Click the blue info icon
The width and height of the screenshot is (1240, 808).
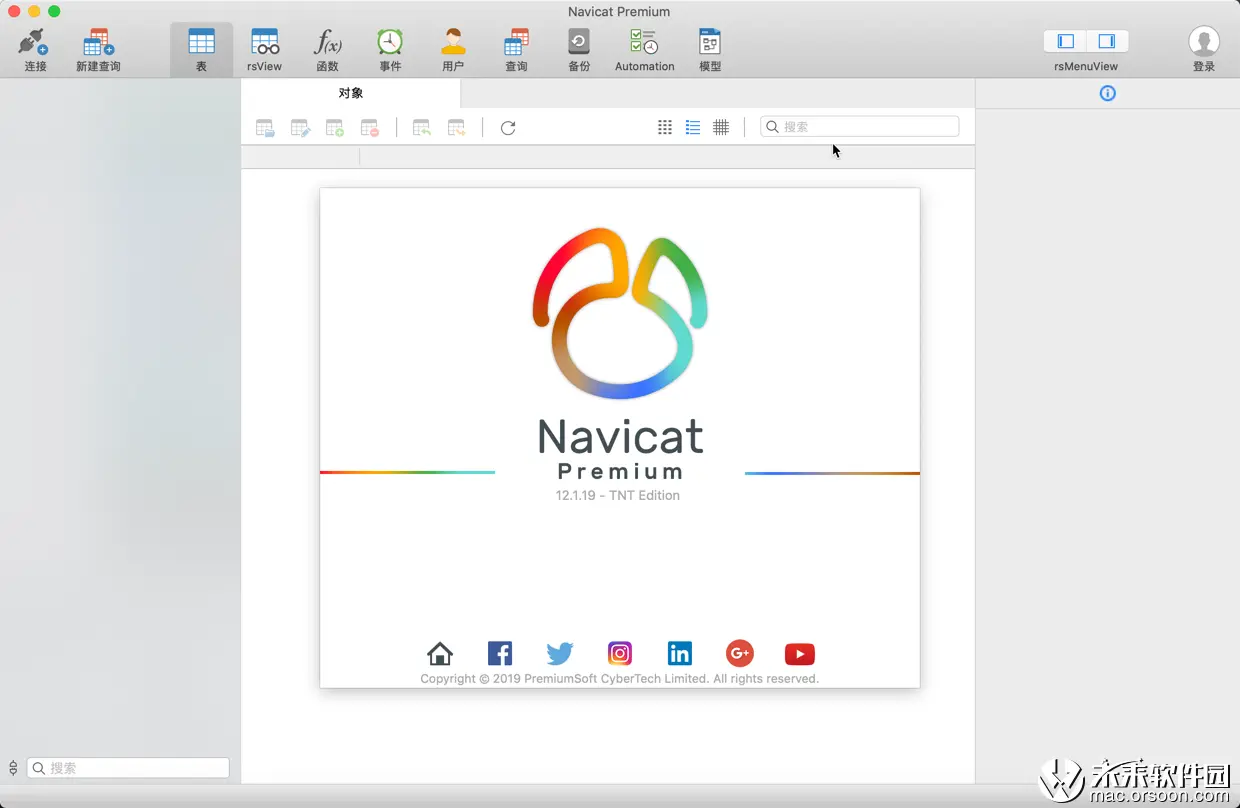1107,93
